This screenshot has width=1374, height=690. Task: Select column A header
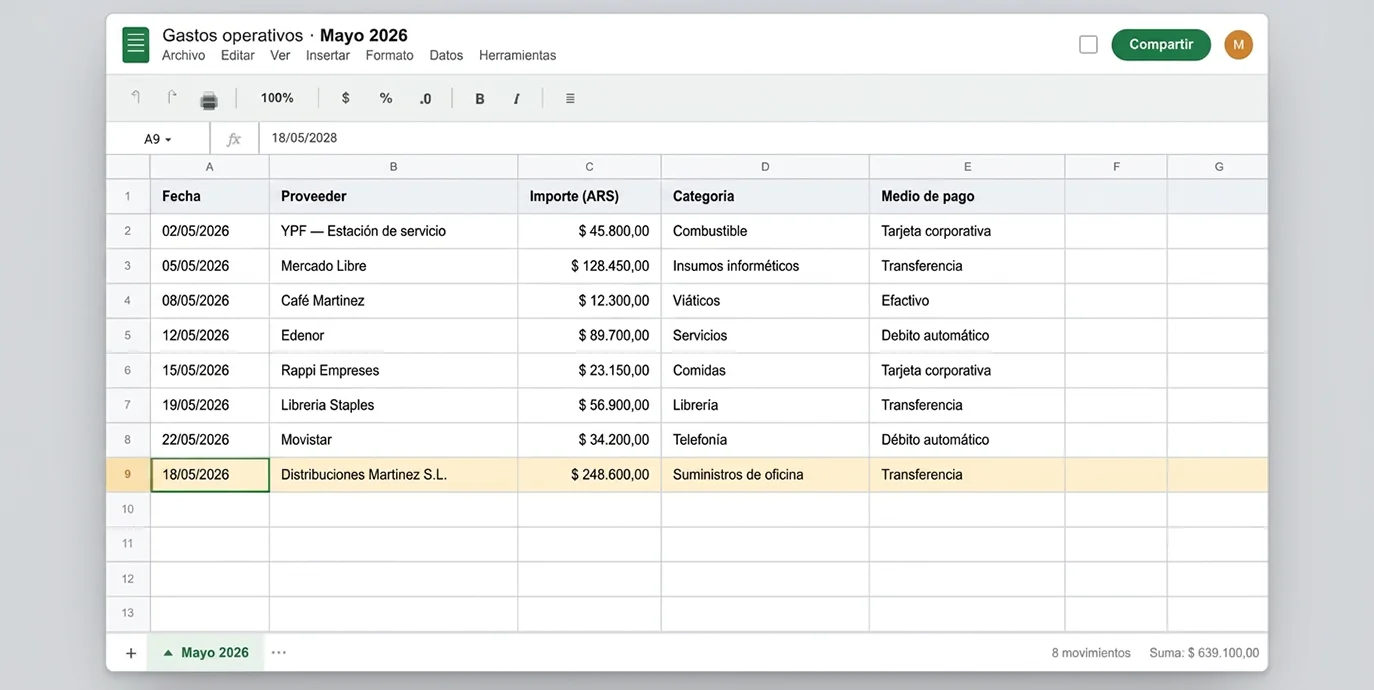click(210, 167)
